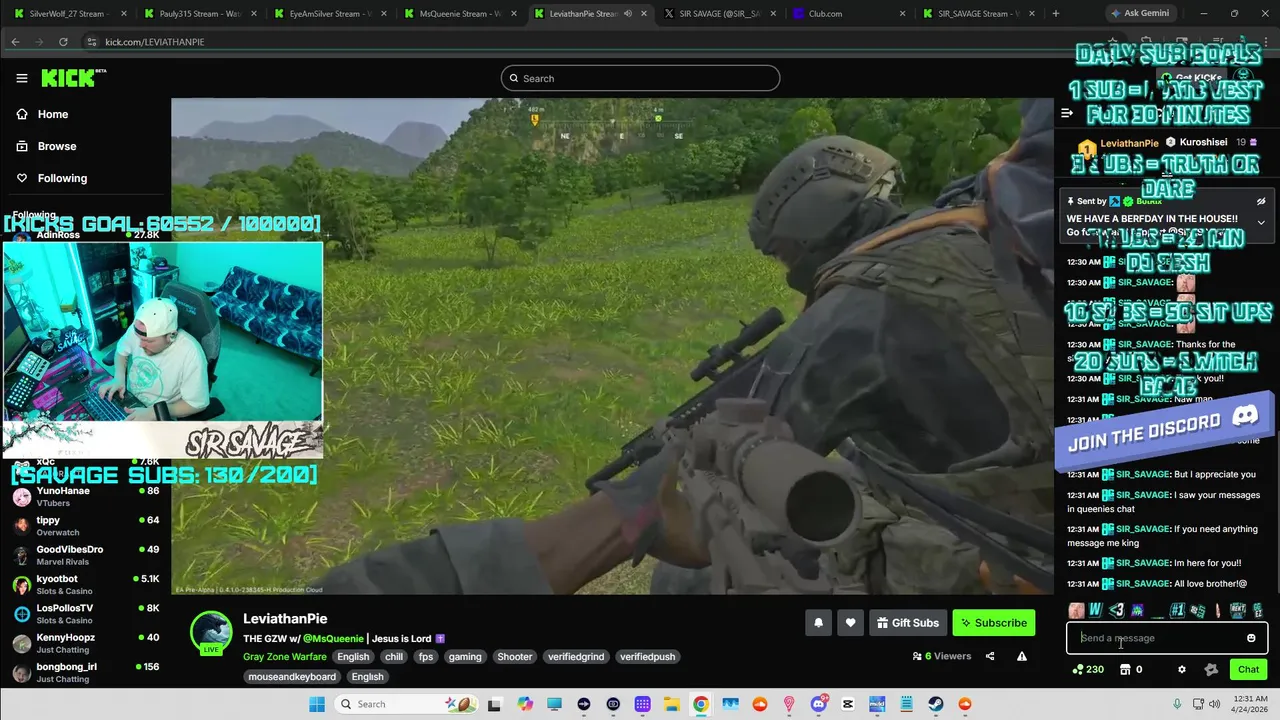Click the Ask Gemini button
The height and width of the screenshot is (720, 1280).
[x=1140, y=14]
